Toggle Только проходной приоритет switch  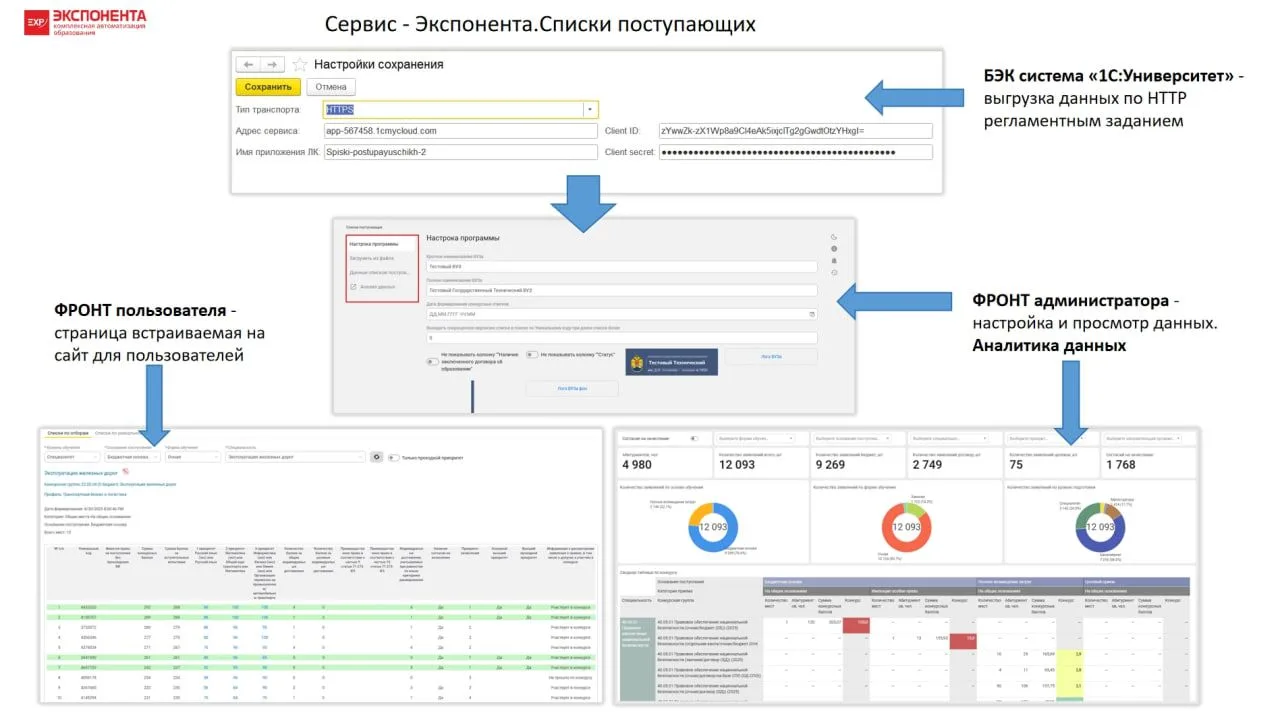tap(393, 457)
